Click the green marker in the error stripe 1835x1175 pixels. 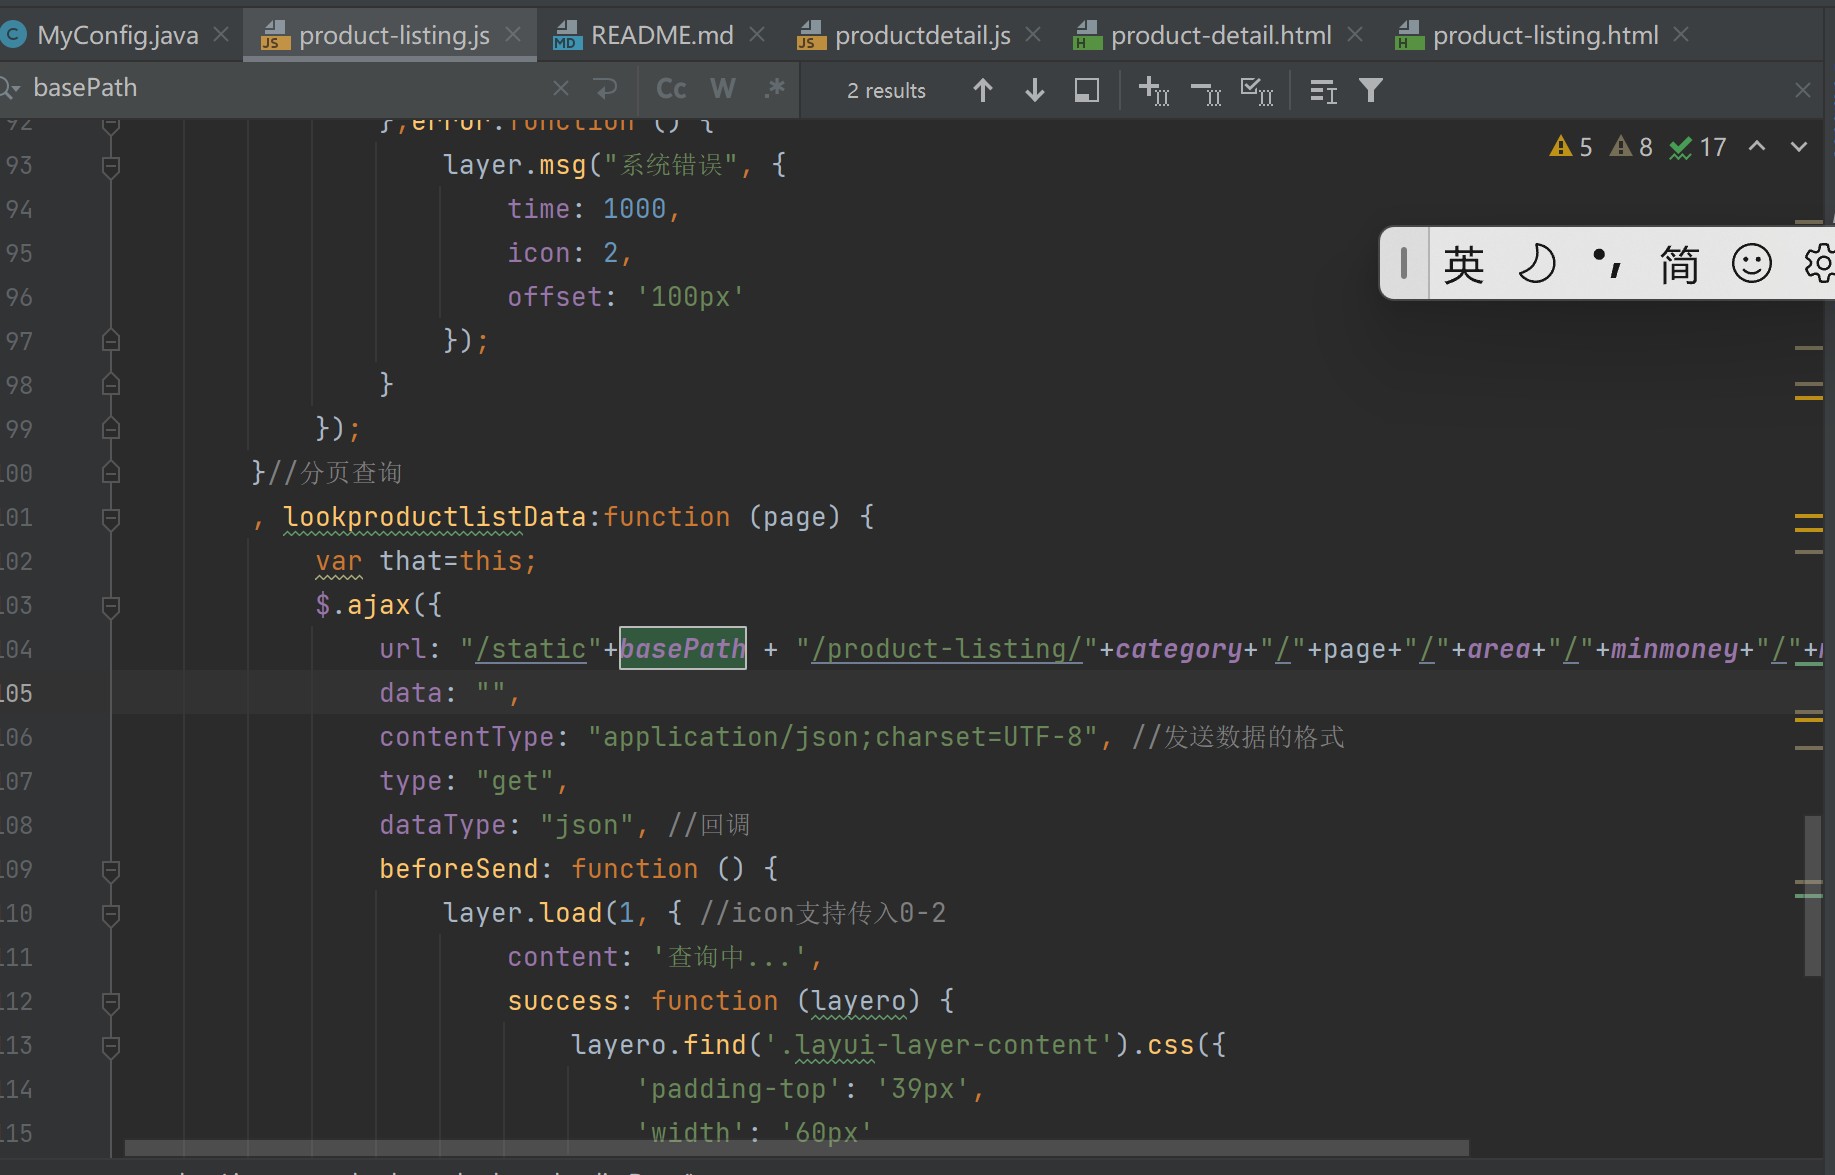tap(1808, 895)
